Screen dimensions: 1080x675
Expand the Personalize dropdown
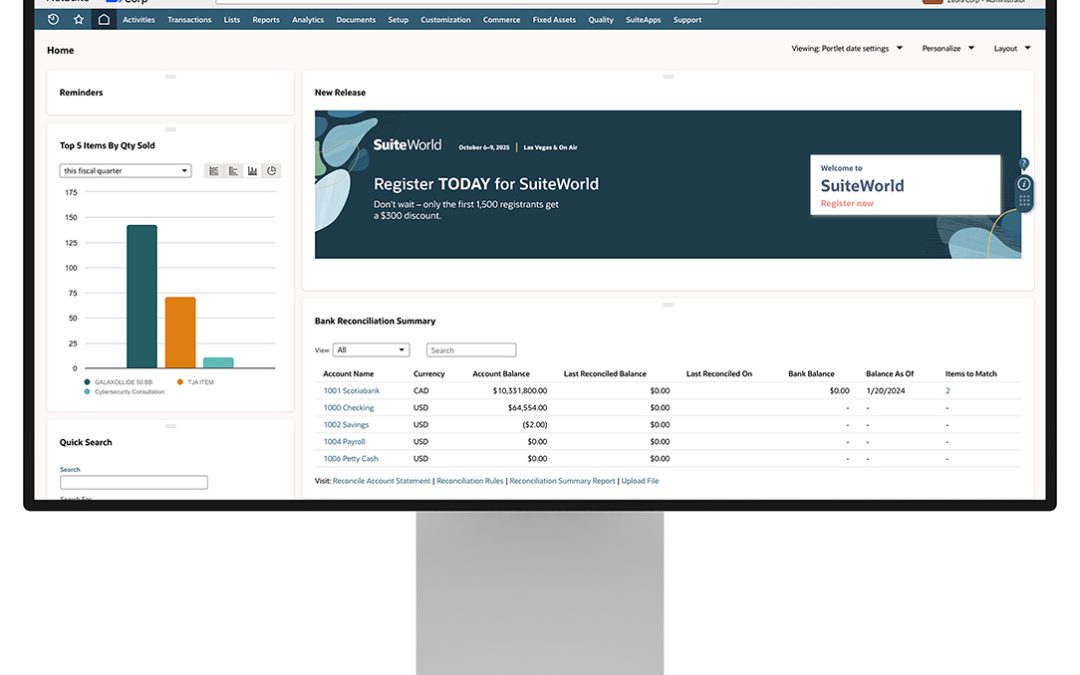[x=947, y=48]
